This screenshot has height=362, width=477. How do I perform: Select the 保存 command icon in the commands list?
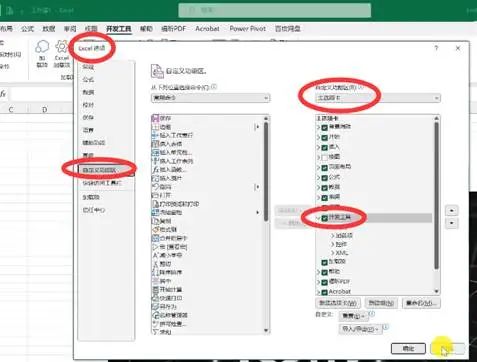tap(155, 118)
